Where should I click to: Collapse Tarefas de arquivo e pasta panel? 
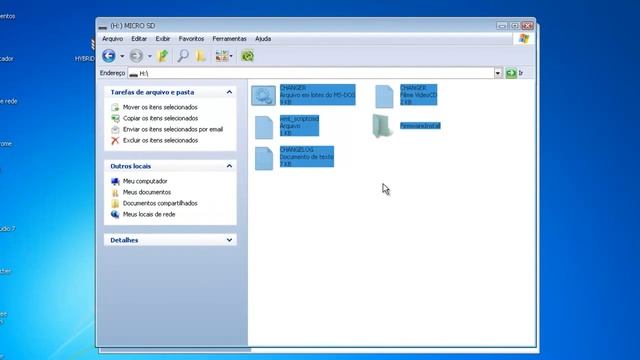(229, 92)
